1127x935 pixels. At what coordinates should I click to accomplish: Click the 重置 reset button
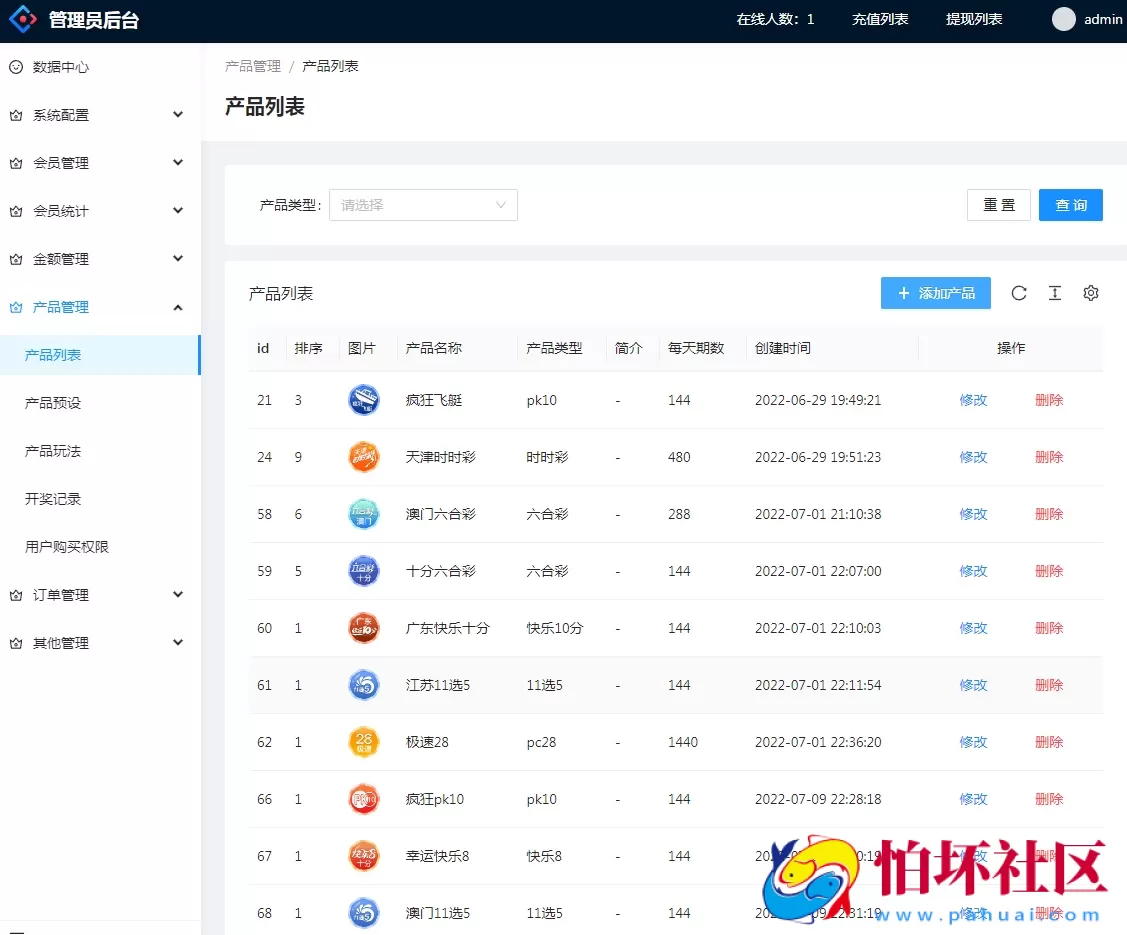click(998, 205)
